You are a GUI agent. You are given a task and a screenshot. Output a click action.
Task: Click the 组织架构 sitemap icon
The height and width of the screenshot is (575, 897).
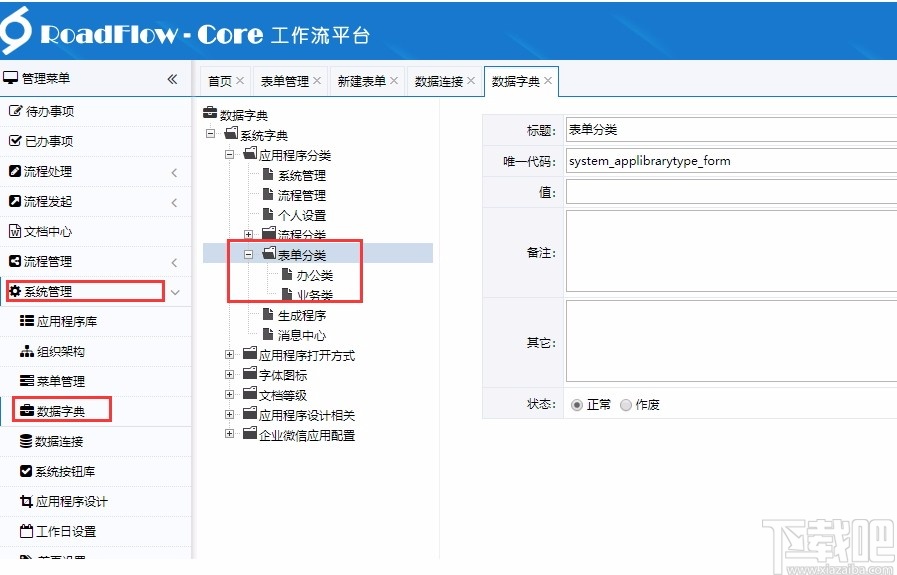point(26,351)
